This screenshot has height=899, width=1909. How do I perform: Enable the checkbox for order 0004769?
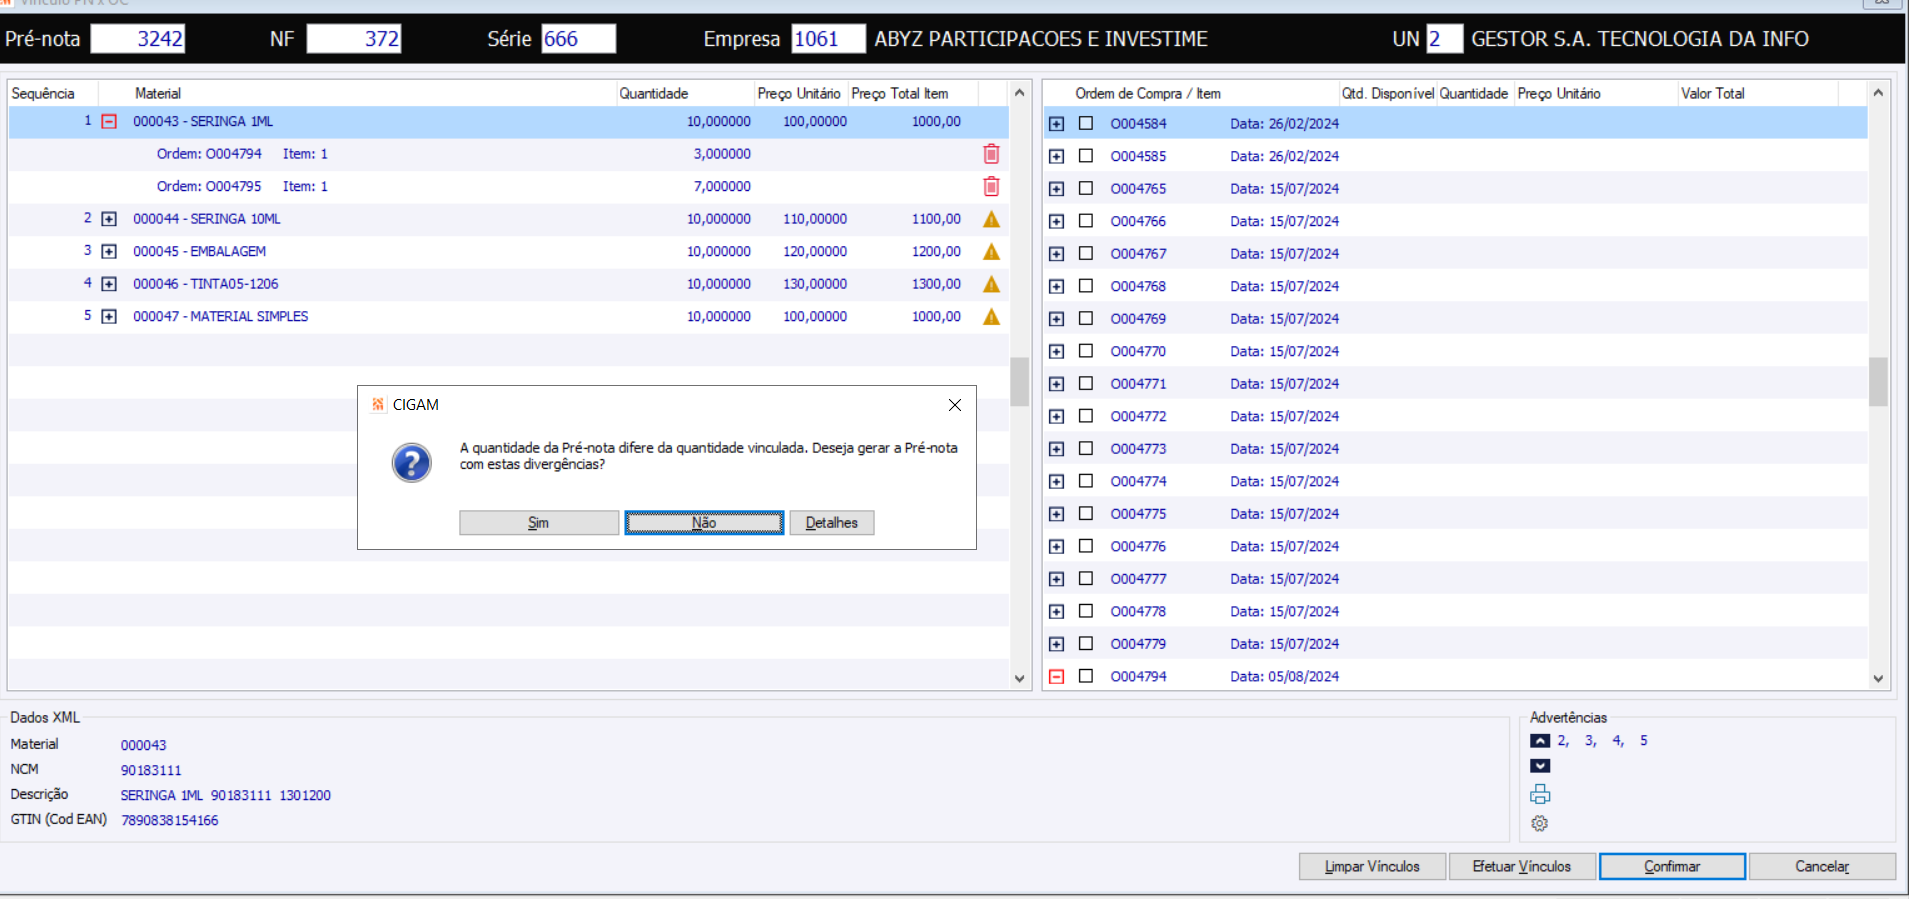[x=1086, y=319]
